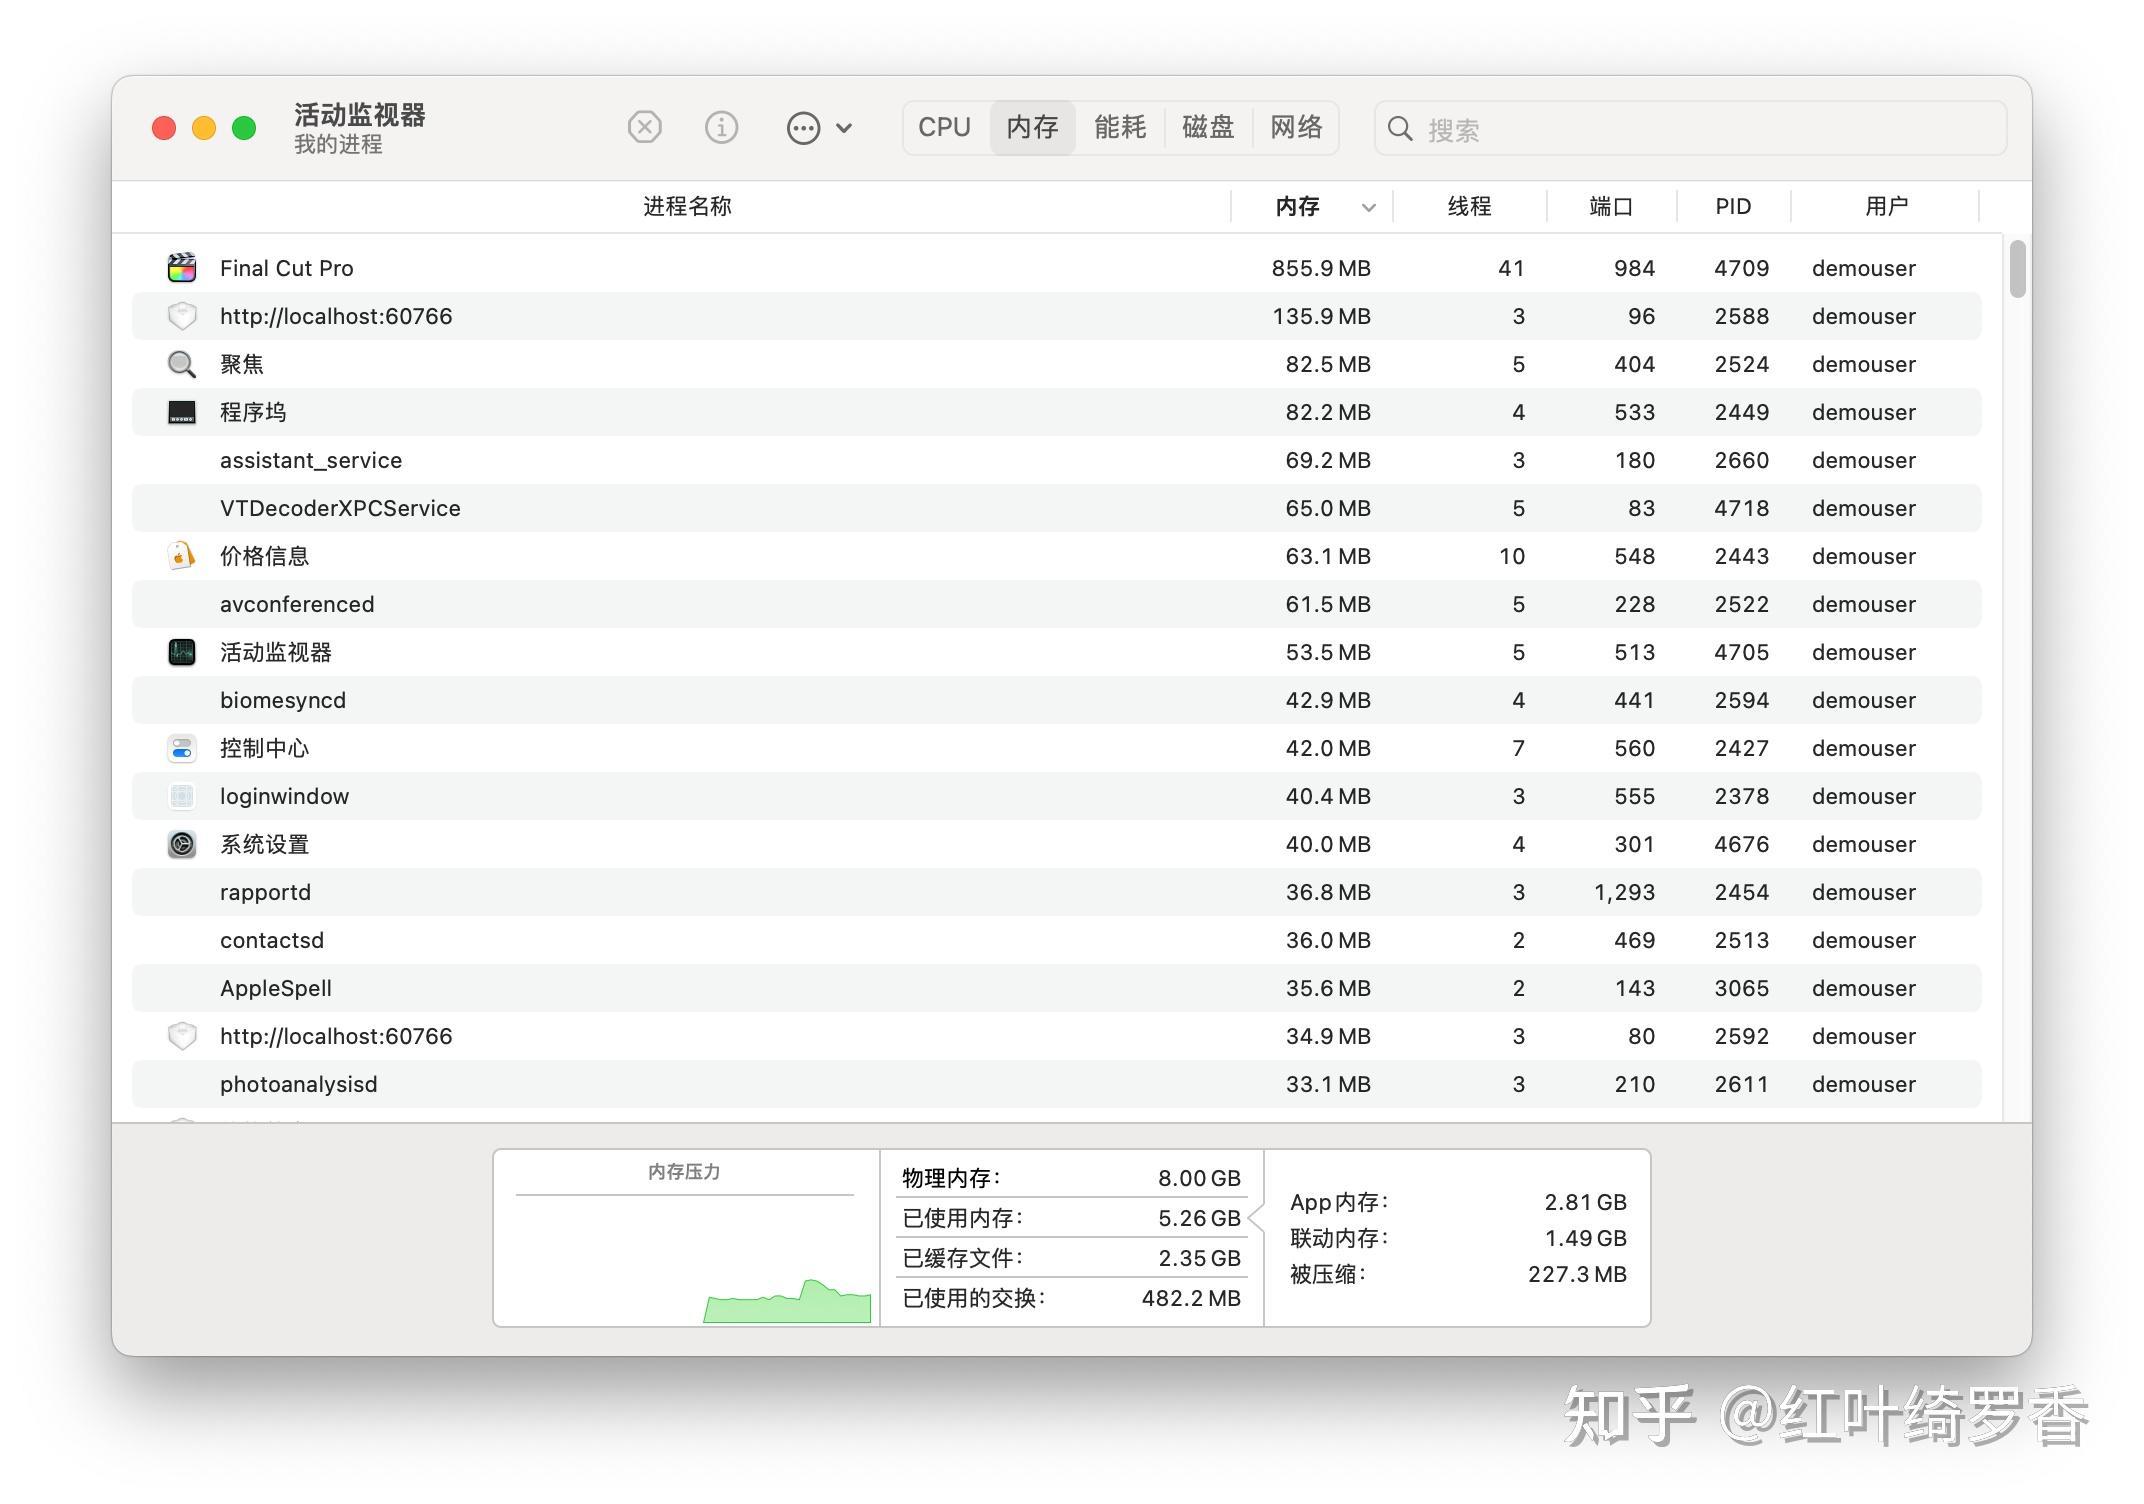Click the 活动监视器 terminal-style icon
2144x1504 pixels.
tap(181, 652)
